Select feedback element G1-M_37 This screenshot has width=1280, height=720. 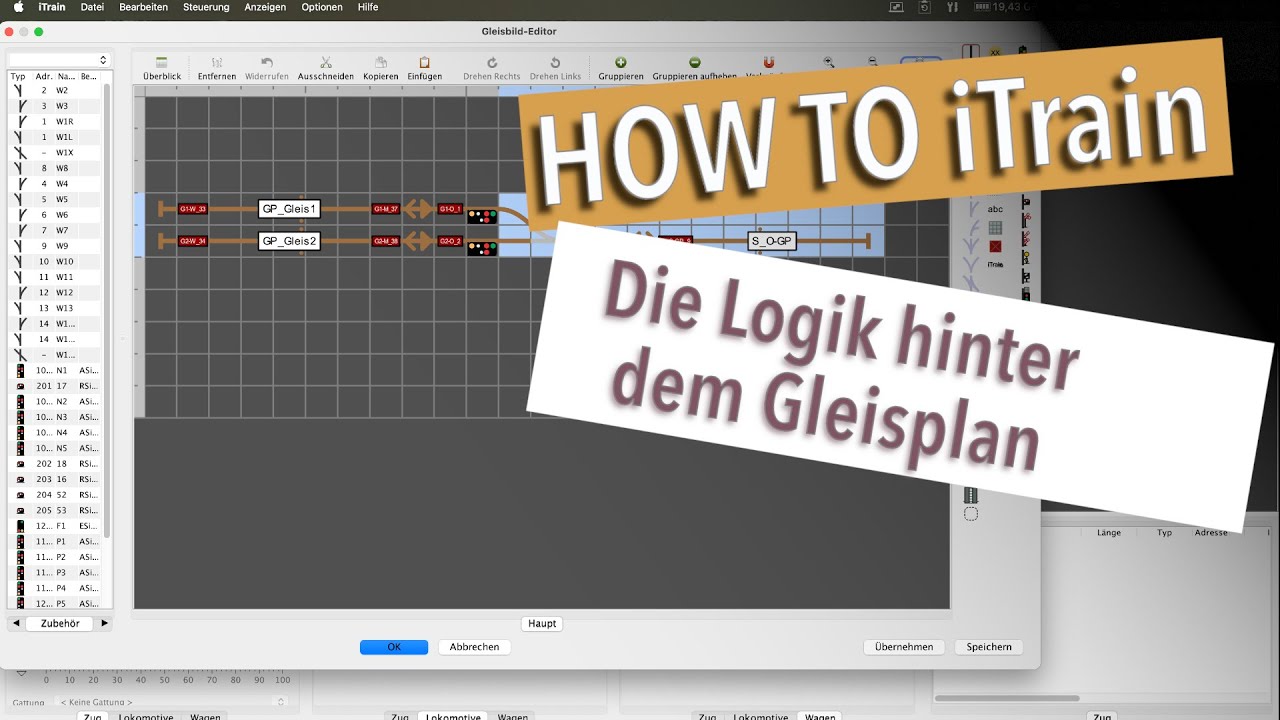click(386, 209)
